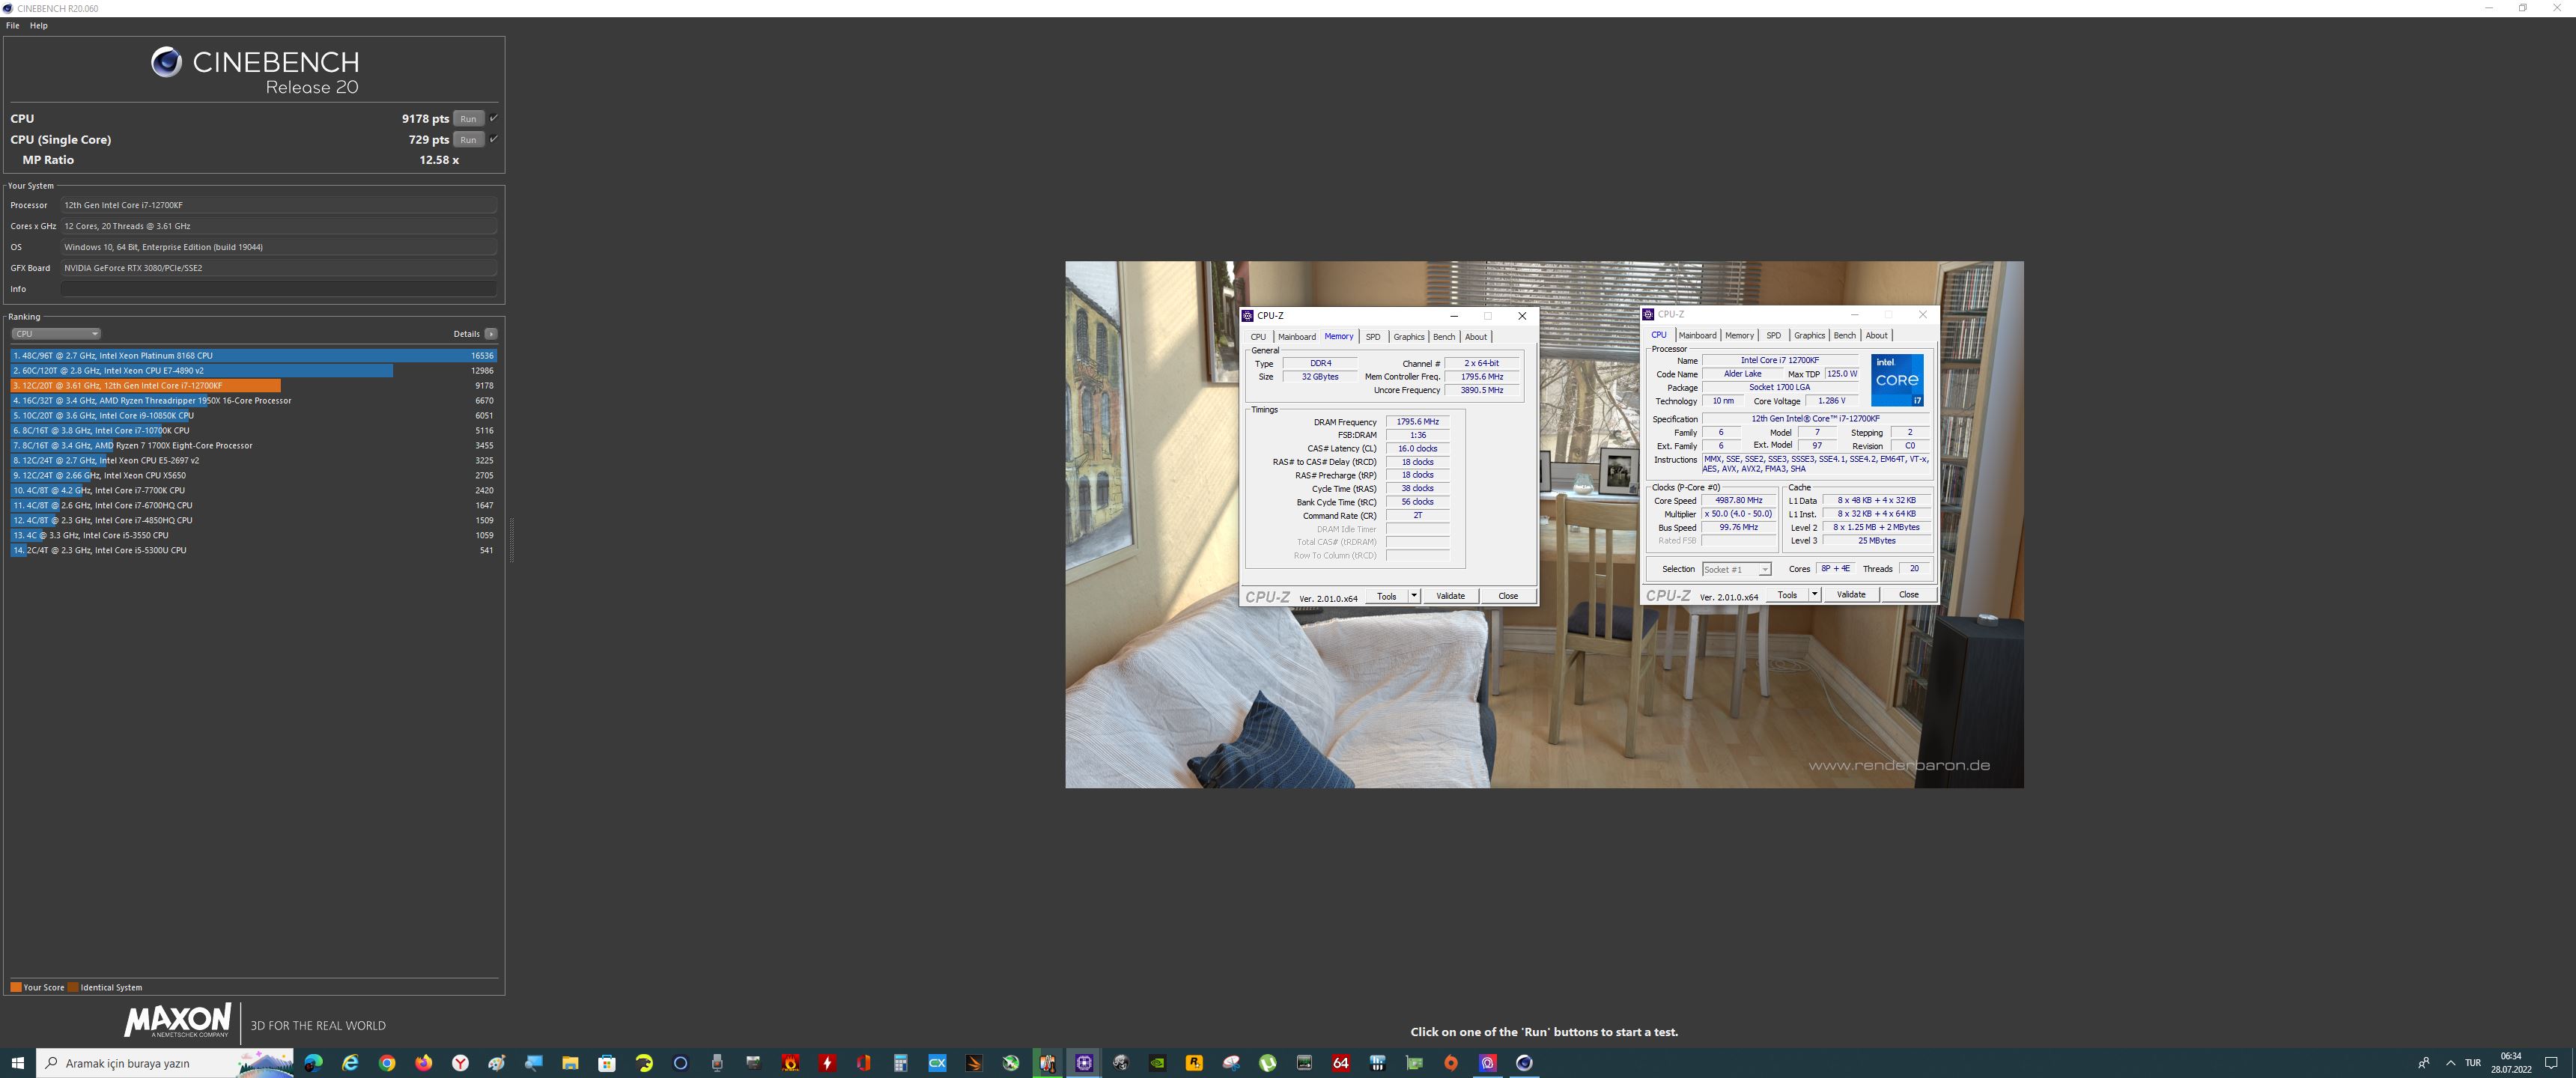Open Memory tab in CPU-Z processor window
Image resolution: width=2576 pixels, height=1078 pixels.
point(1739,335)
